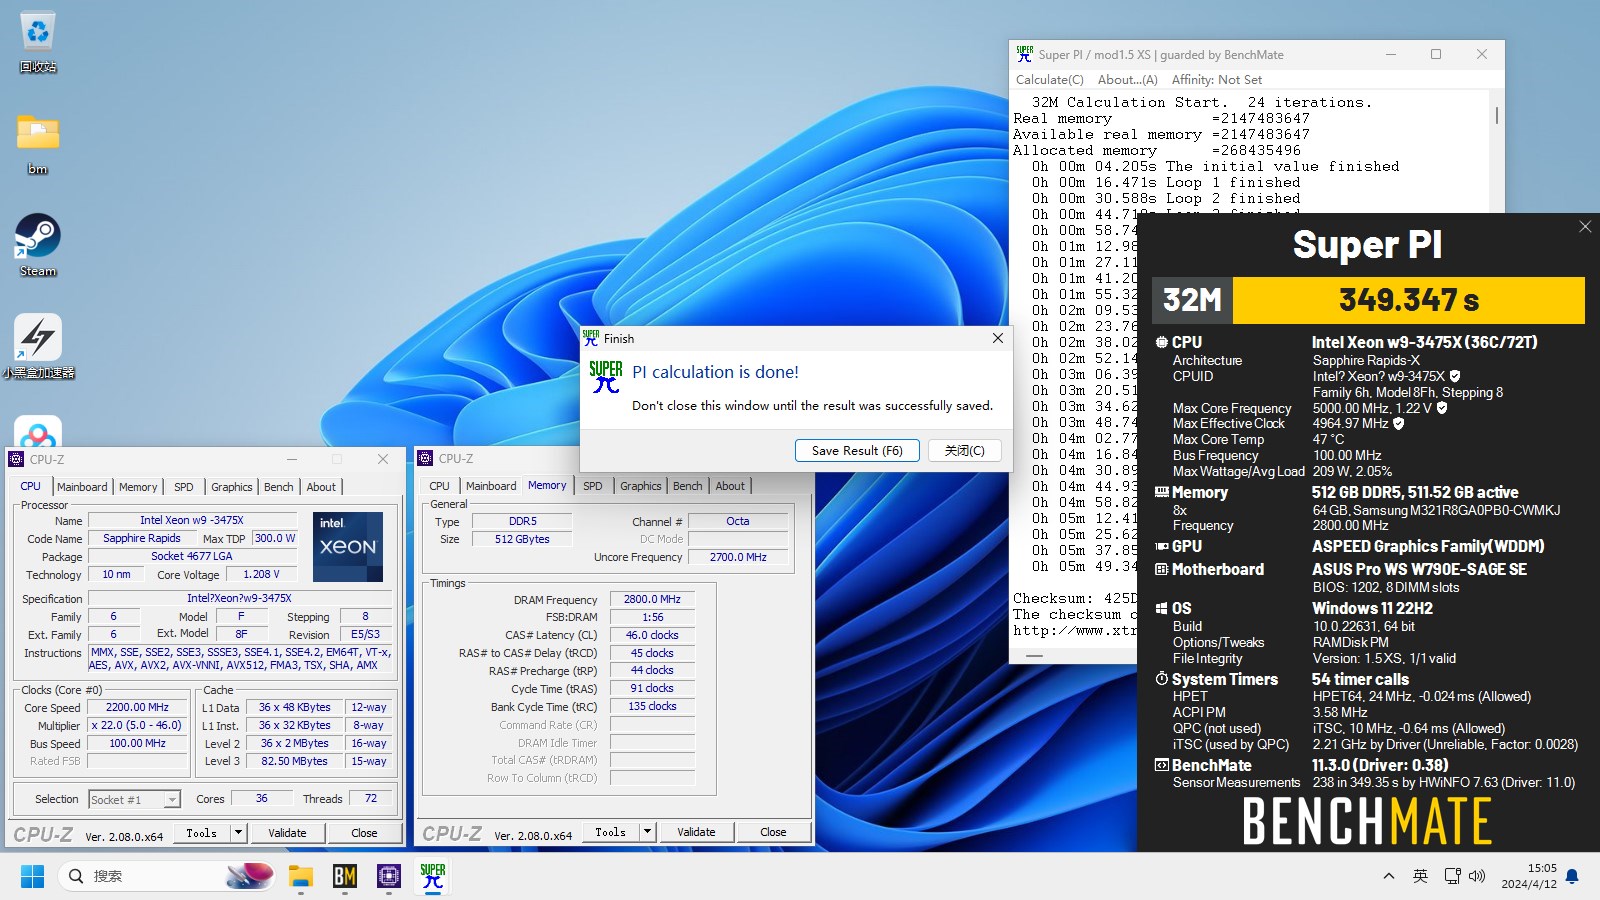Click Validate in left CPU-Z window
This screenshot has height=900, width=1600.
tap(287, 833)
